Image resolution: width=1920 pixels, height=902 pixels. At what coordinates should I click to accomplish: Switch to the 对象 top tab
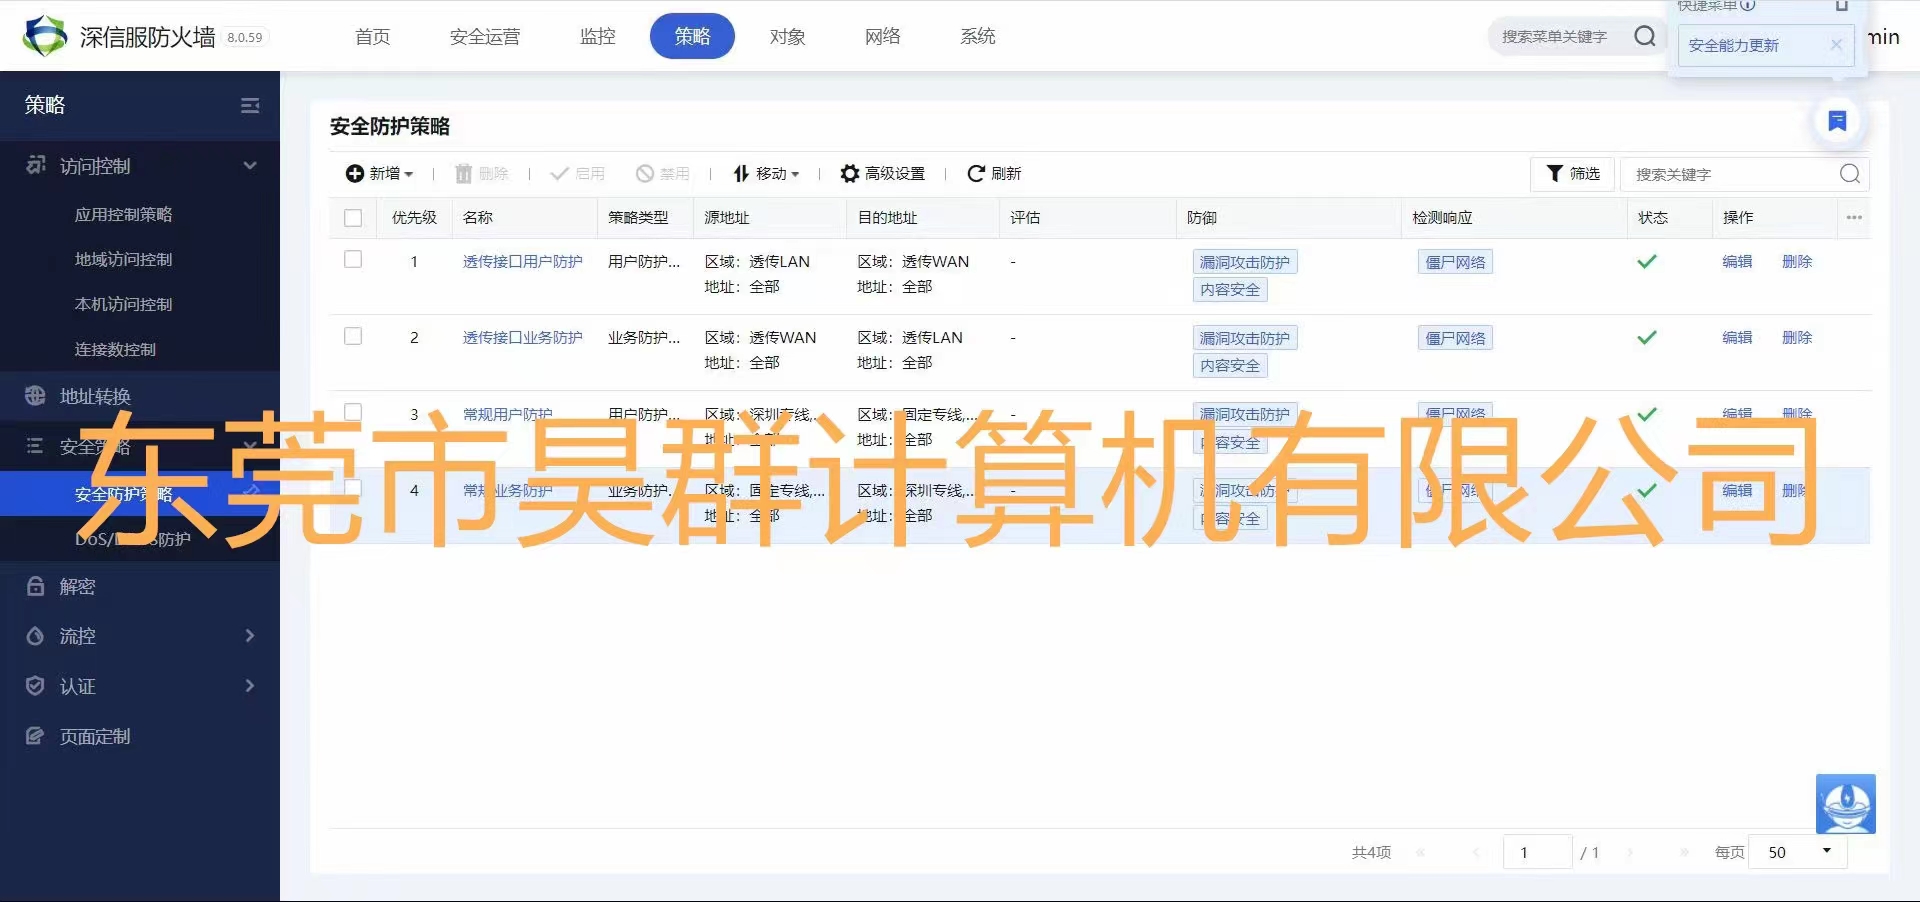[787, 37]
